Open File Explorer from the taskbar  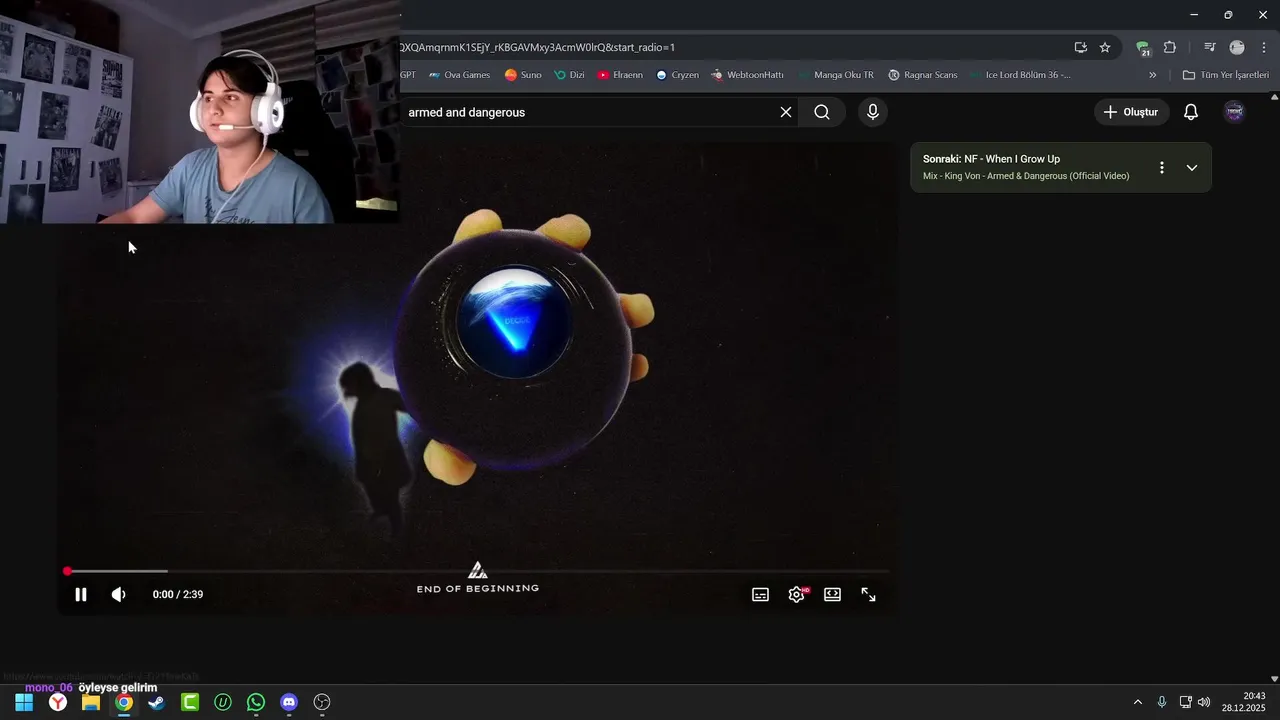pyautogui.click(x=91, y=702)
